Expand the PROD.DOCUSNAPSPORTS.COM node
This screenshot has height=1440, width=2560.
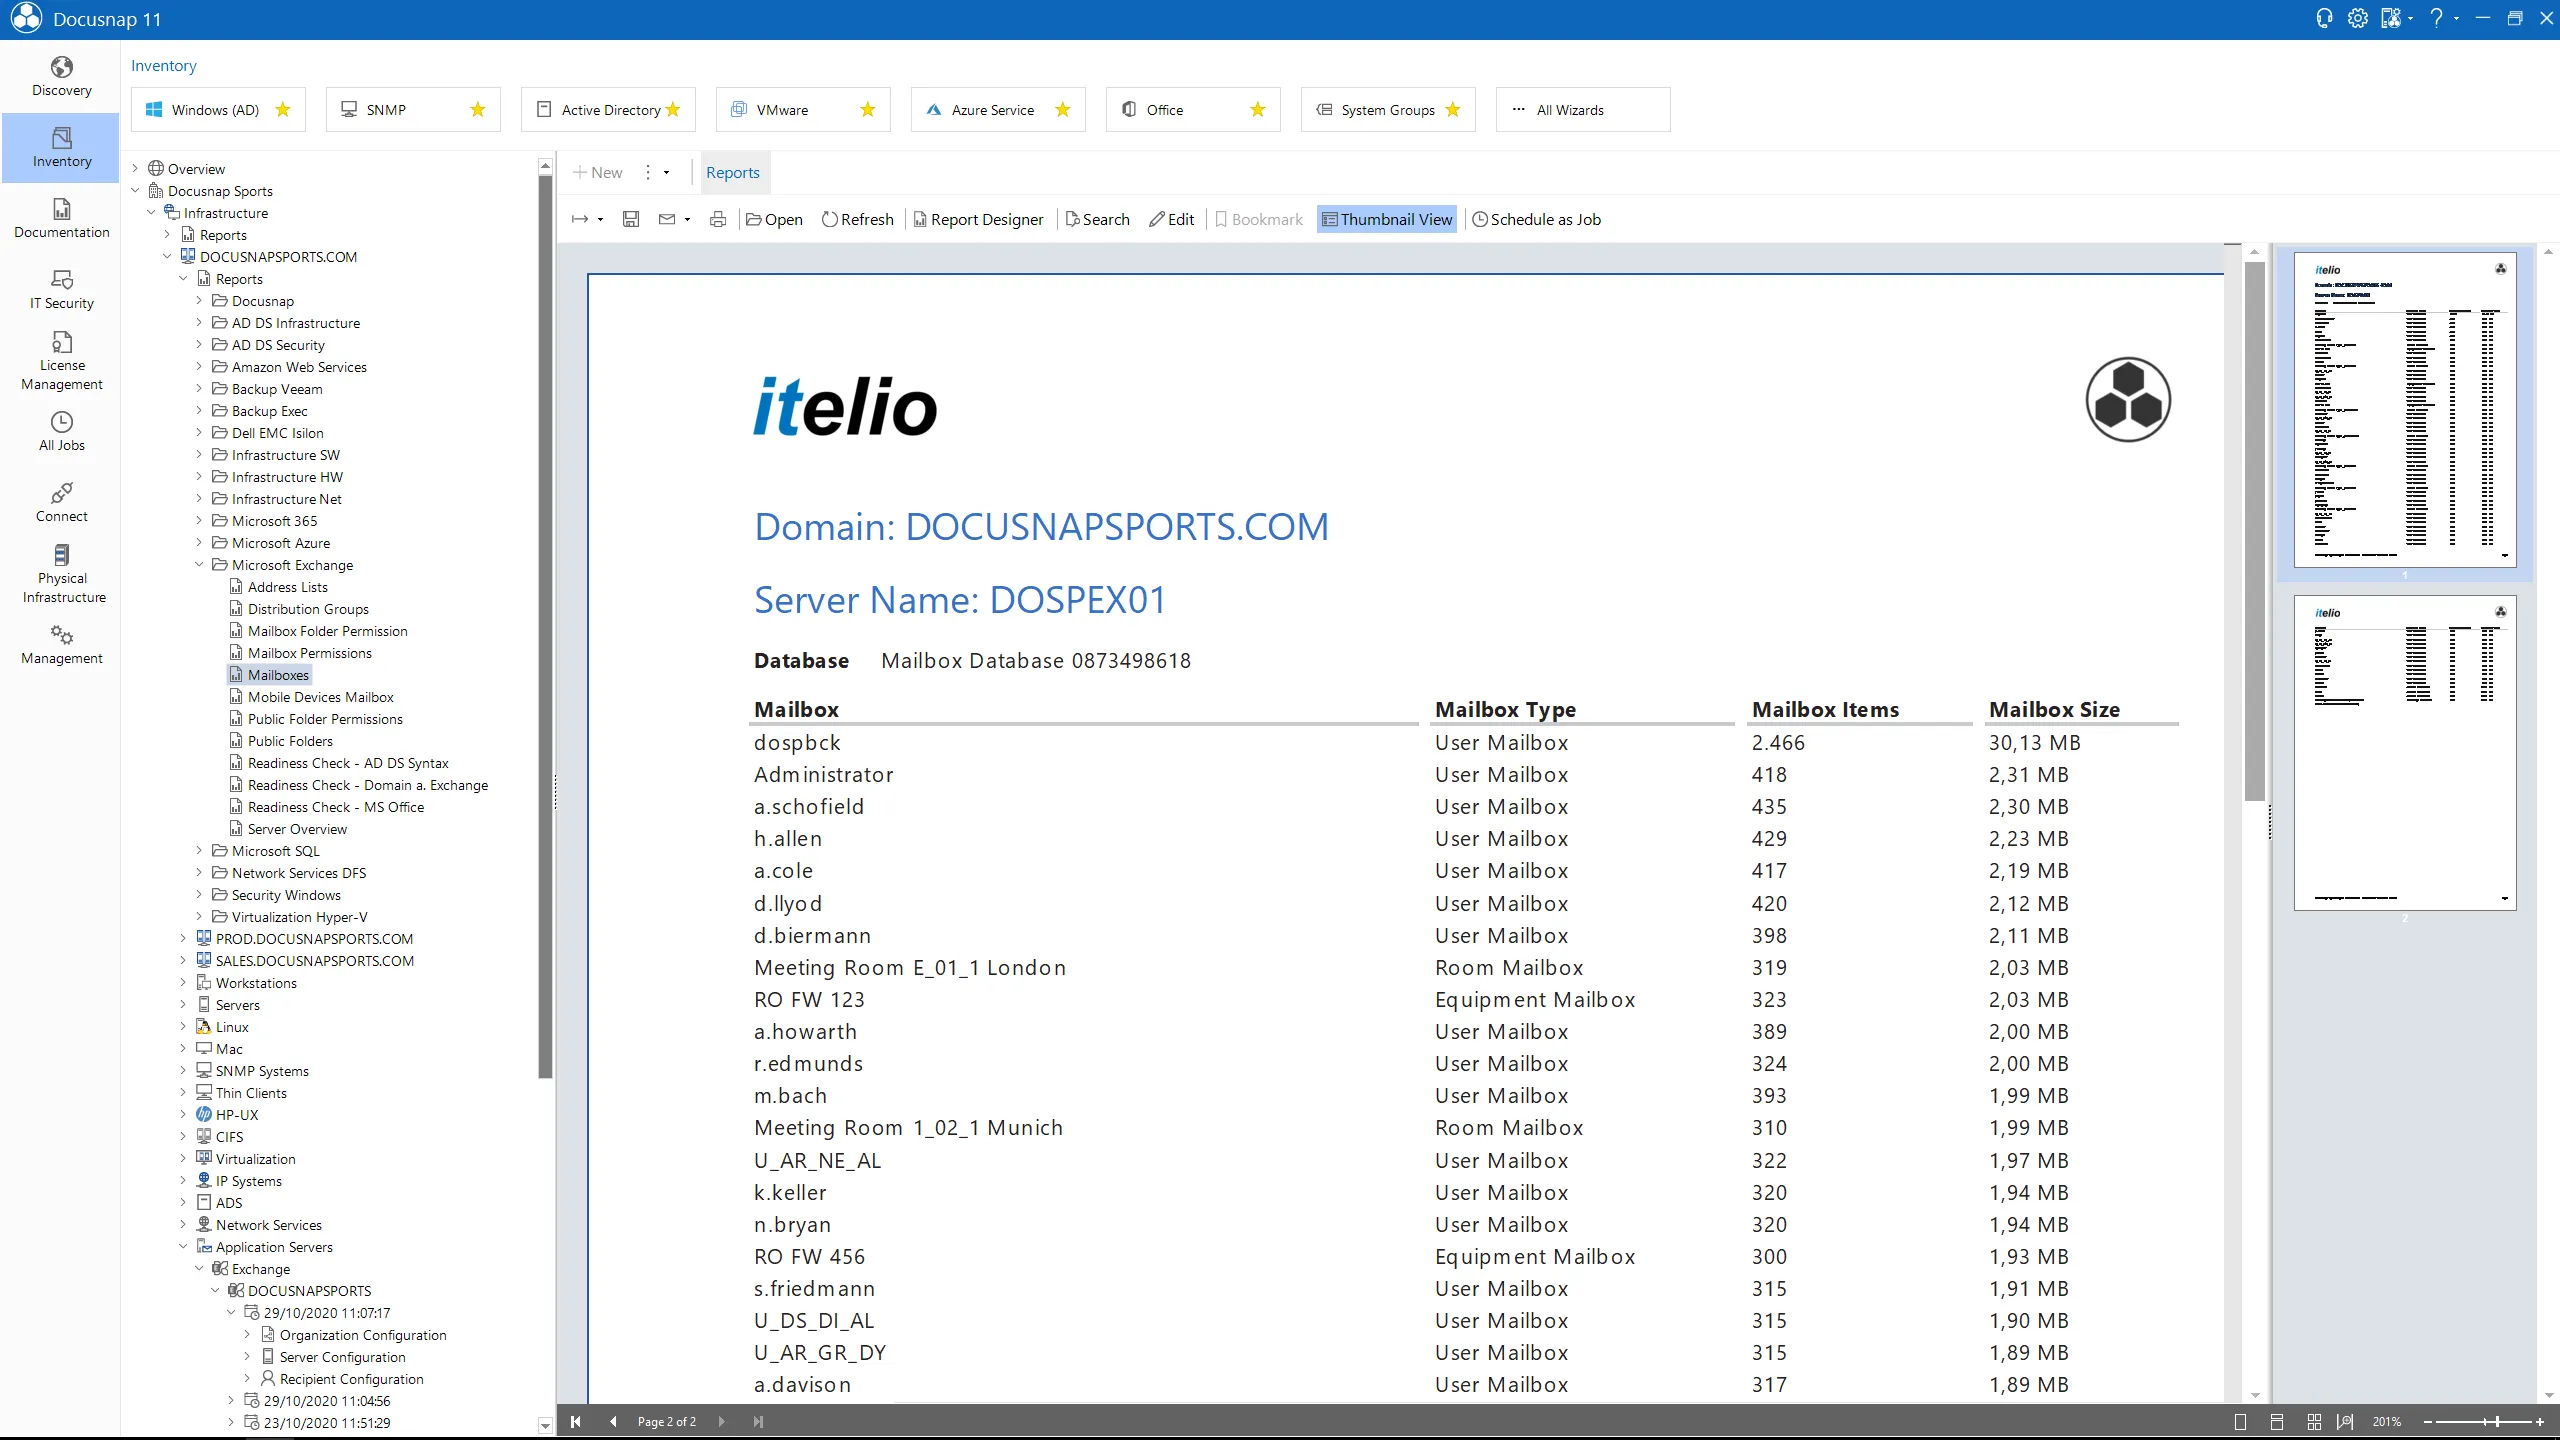[183, 939]
